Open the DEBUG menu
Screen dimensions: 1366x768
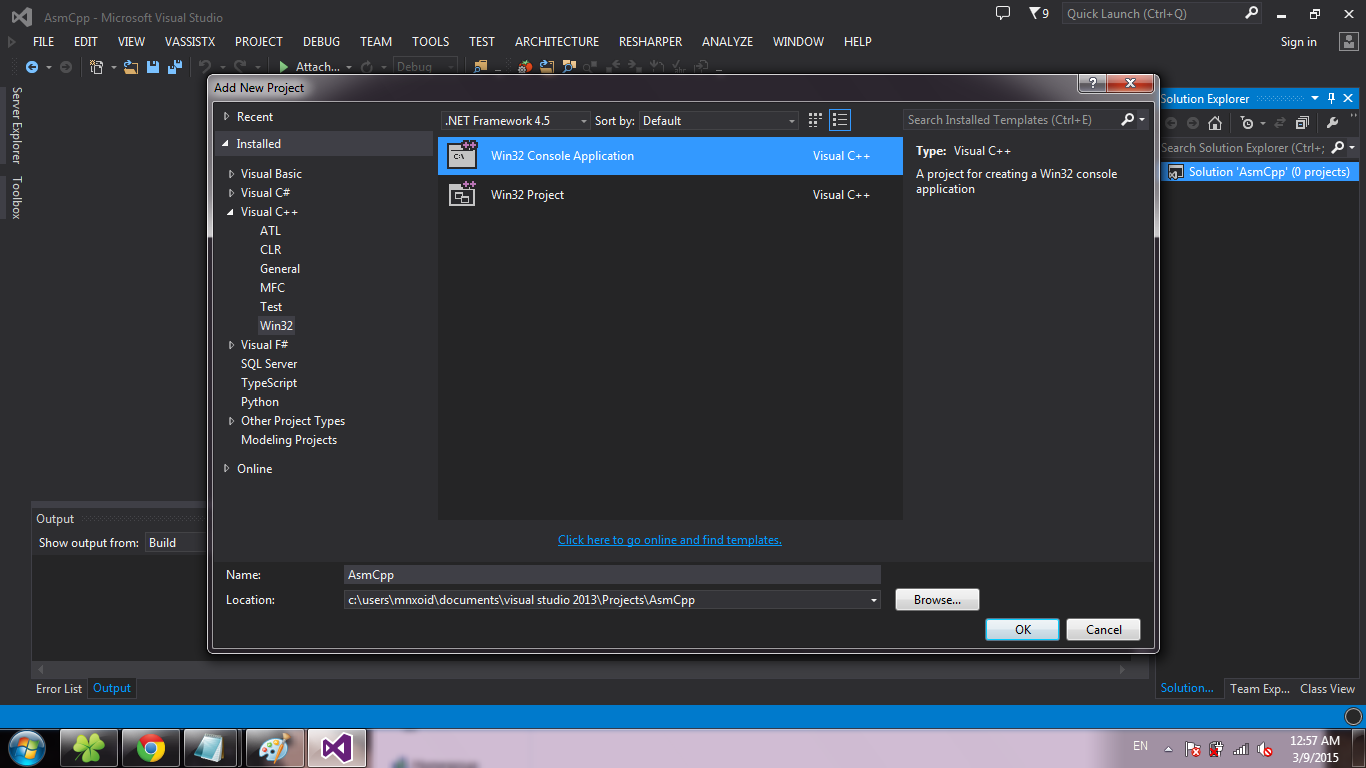322,42
